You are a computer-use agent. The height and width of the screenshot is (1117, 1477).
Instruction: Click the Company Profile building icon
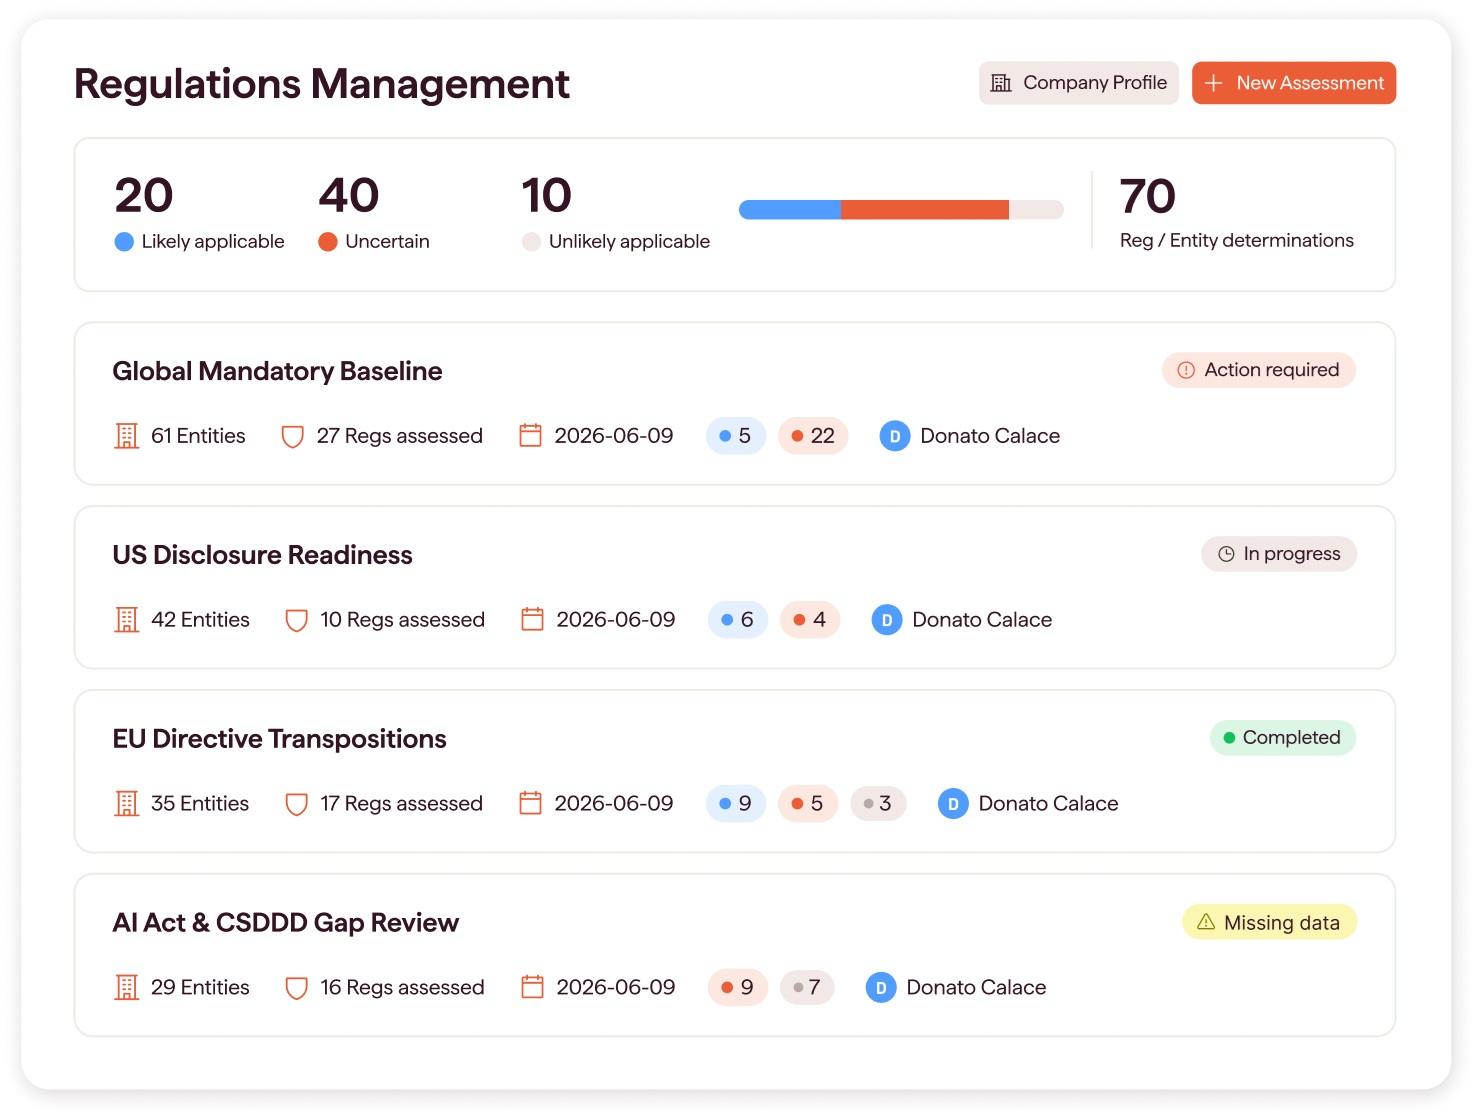click(1001, 83)
